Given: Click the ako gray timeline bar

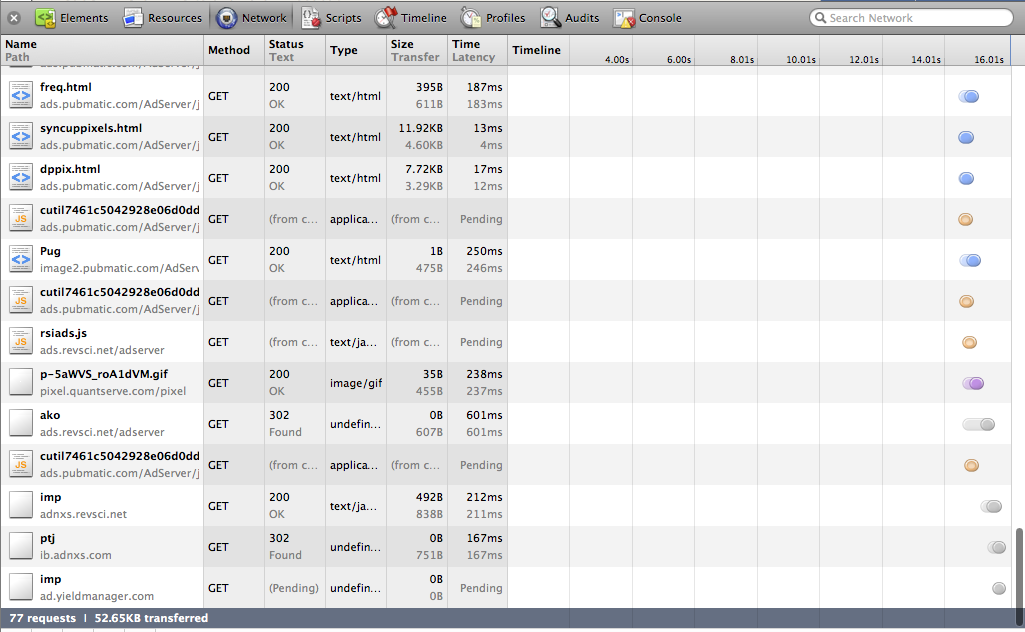Looking at the screenshot, I should [x=979, y=425].
